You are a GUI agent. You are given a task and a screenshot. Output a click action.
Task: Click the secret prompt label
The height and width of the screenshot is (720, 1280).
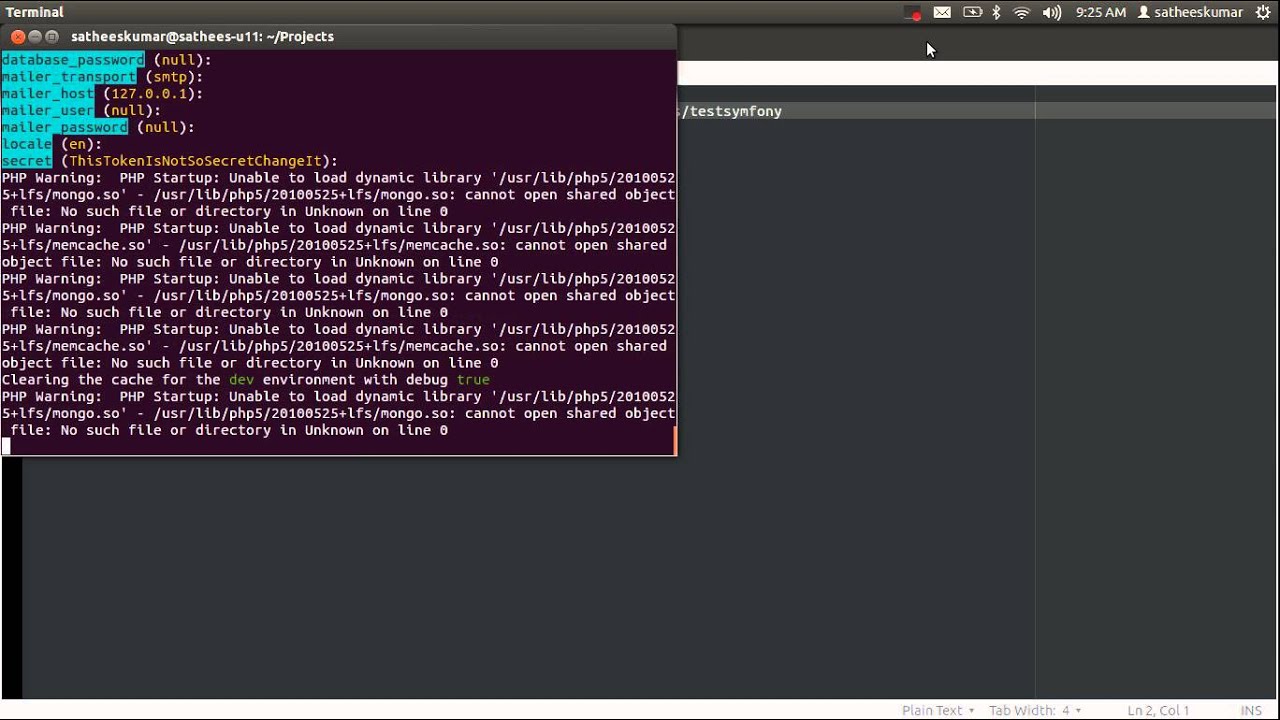(27, 161)
